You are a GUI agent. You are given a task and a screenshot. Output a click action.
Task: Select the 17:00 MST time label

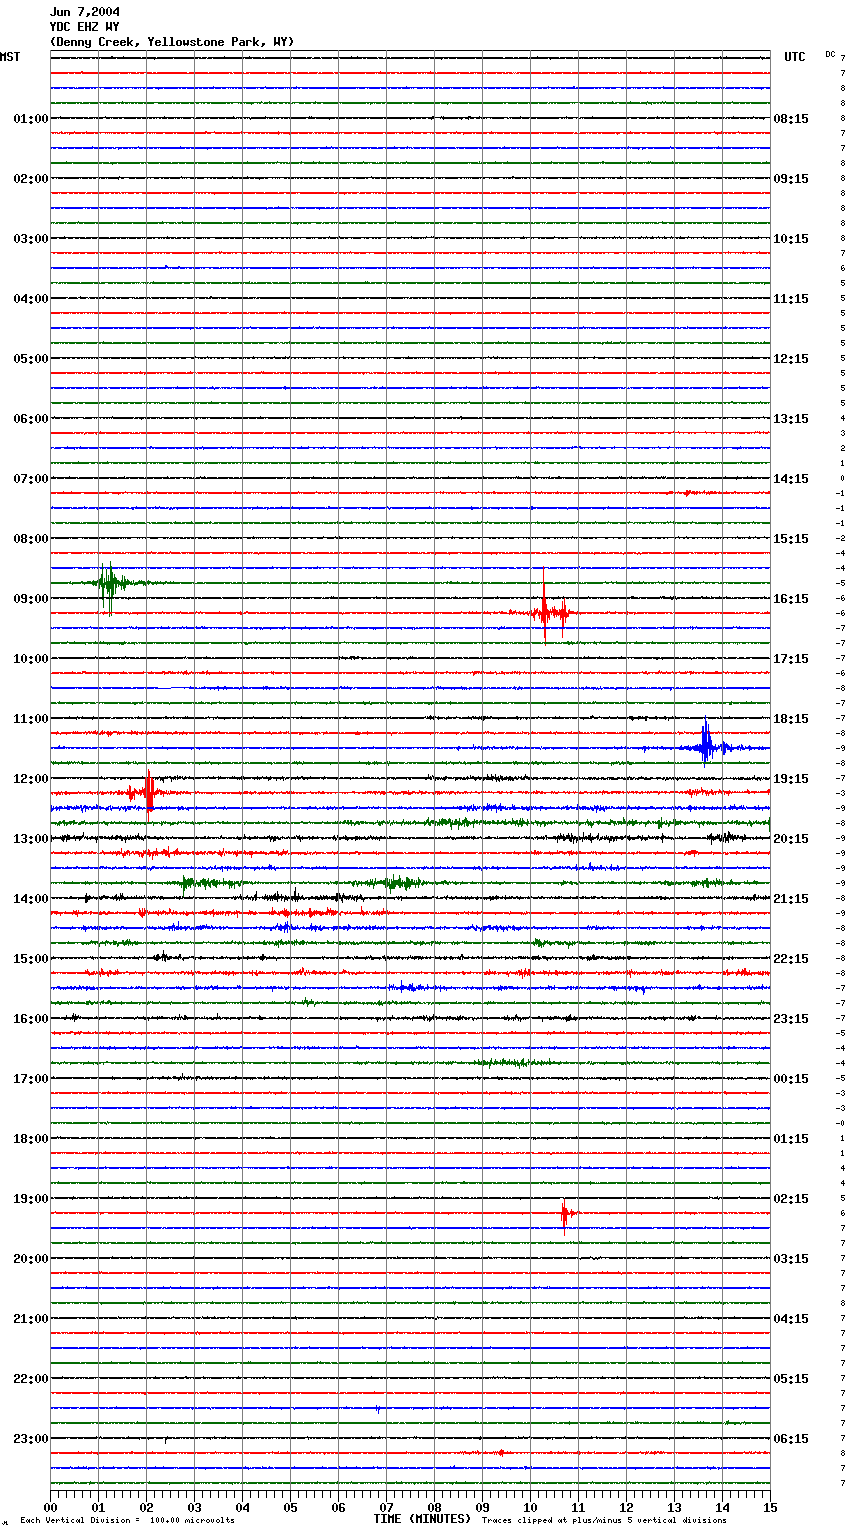click(x=31, y=1079)
